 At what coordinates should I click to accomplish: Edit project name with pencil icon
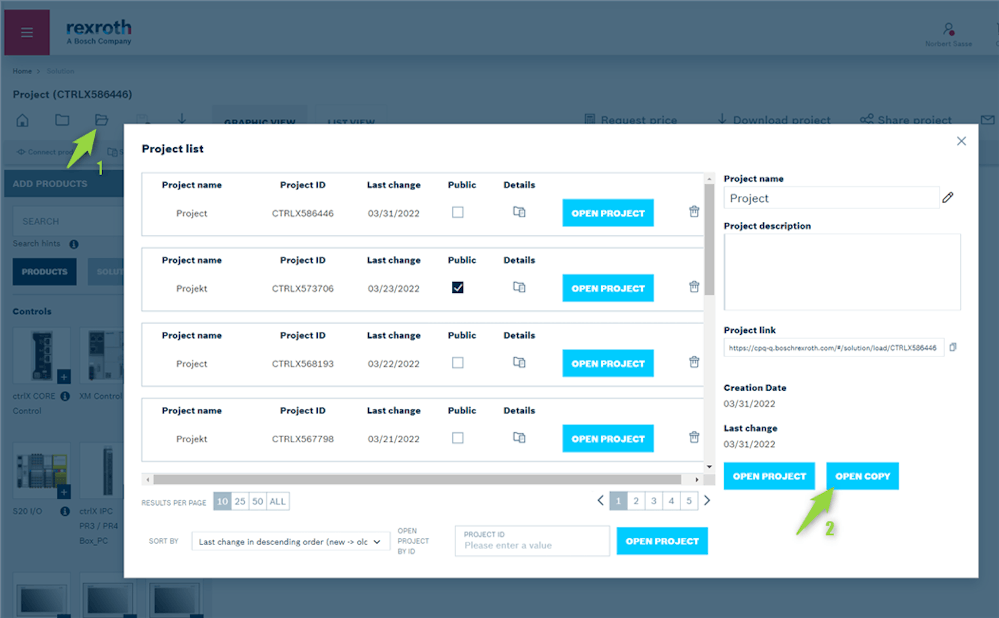[x=948, y=198]
